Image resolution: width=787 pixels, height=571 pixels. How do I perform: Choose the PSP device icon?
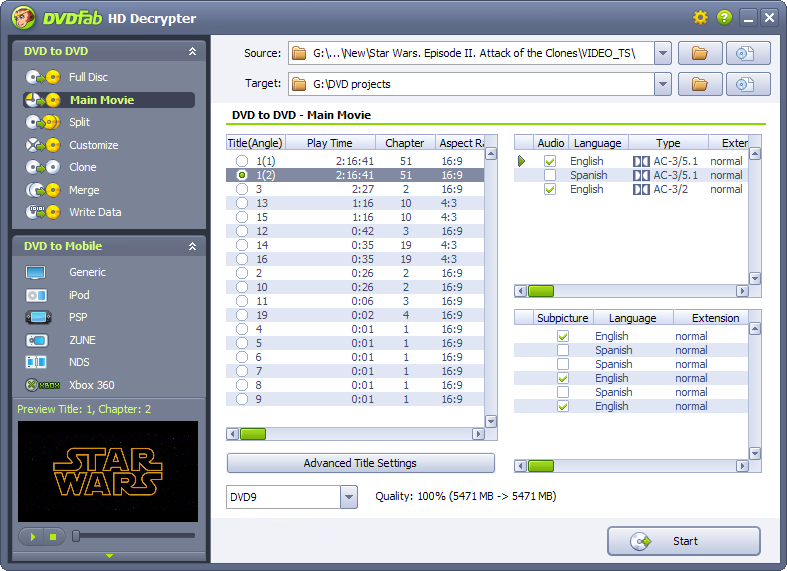click(x=38, y=317)
